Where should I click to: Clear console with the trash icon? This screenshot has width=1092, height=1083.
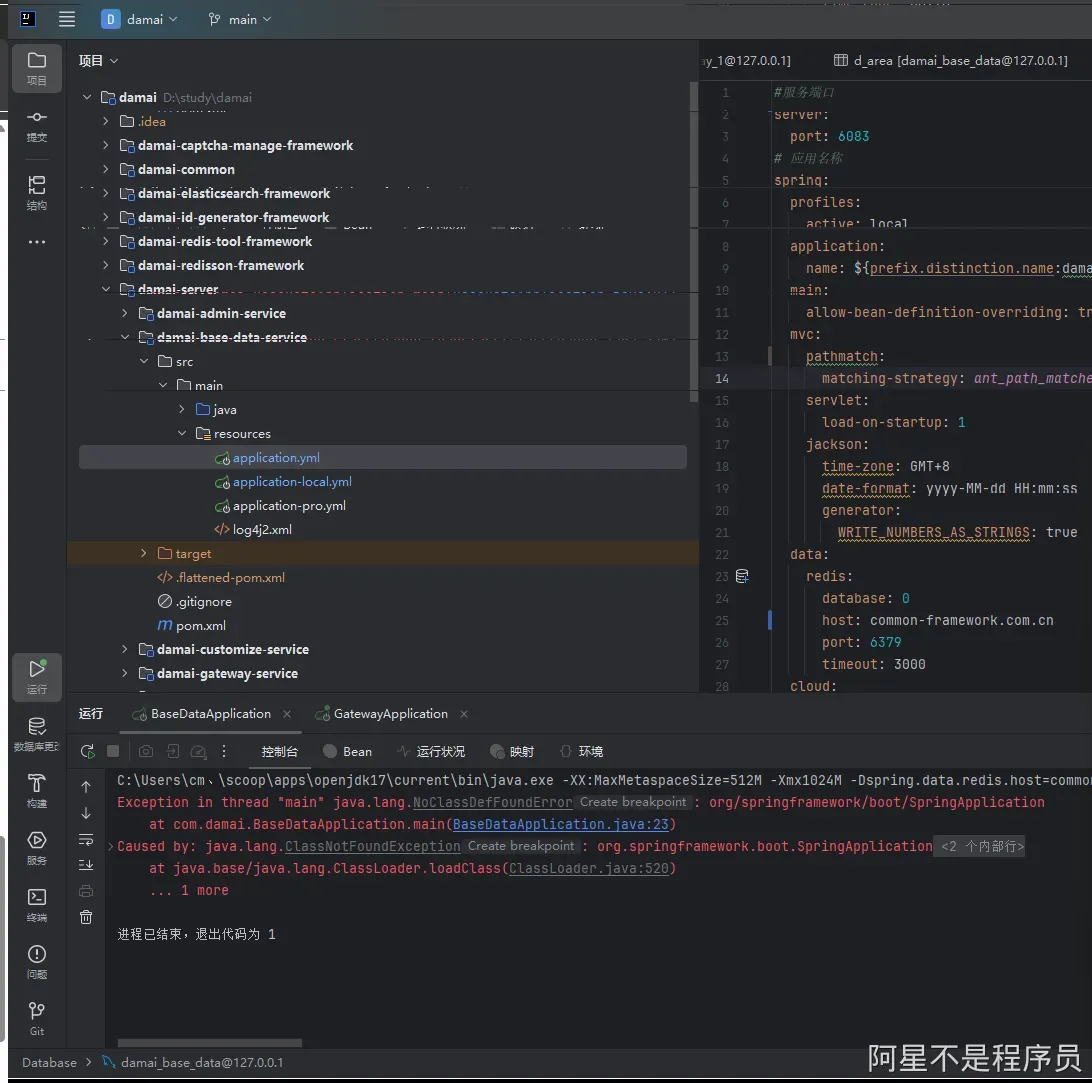pyautogui.click(x=86, y=917)
